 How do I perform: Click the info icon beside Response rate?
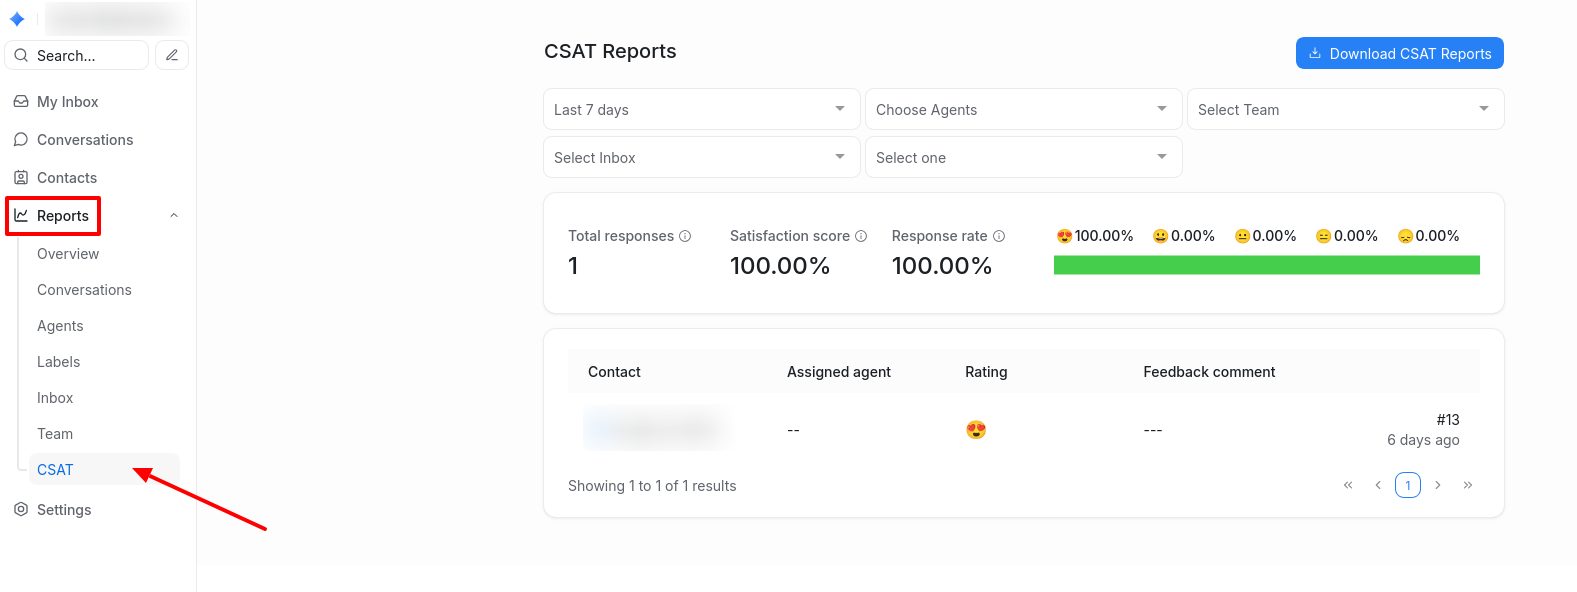point(999,236)
